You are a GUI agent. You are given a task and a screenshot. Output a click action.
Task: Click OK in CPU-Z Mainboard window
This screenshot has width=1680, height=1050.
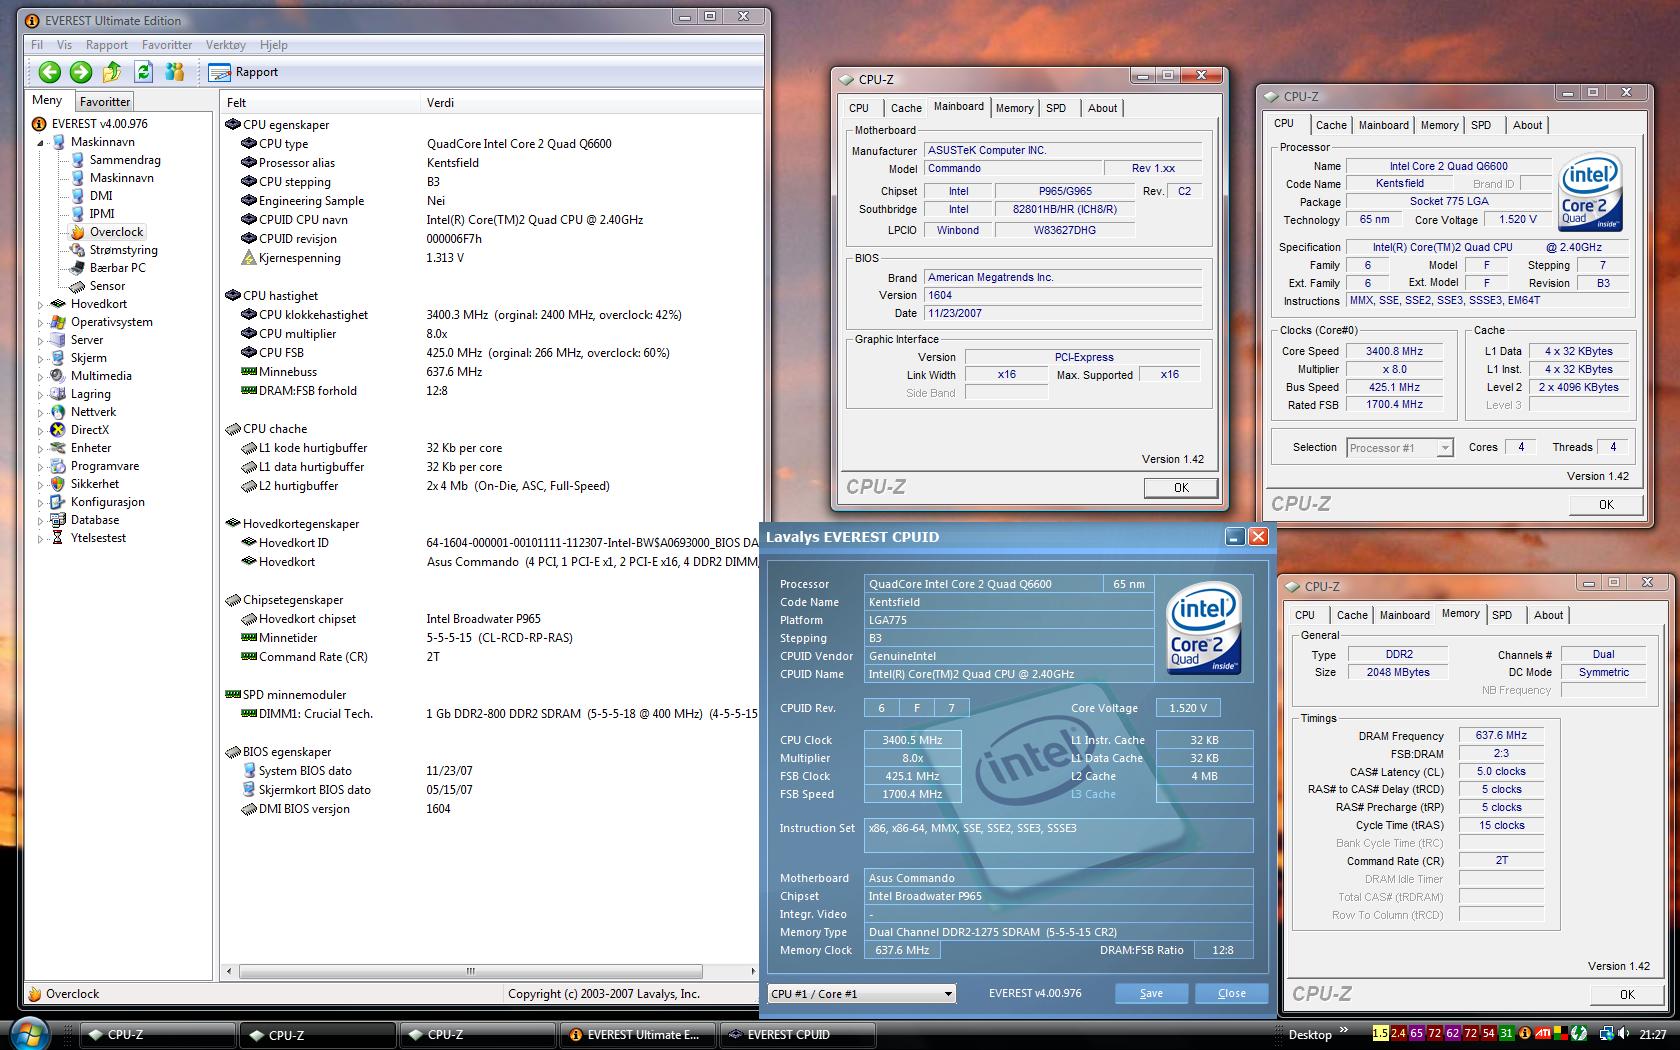point(1181,488)
